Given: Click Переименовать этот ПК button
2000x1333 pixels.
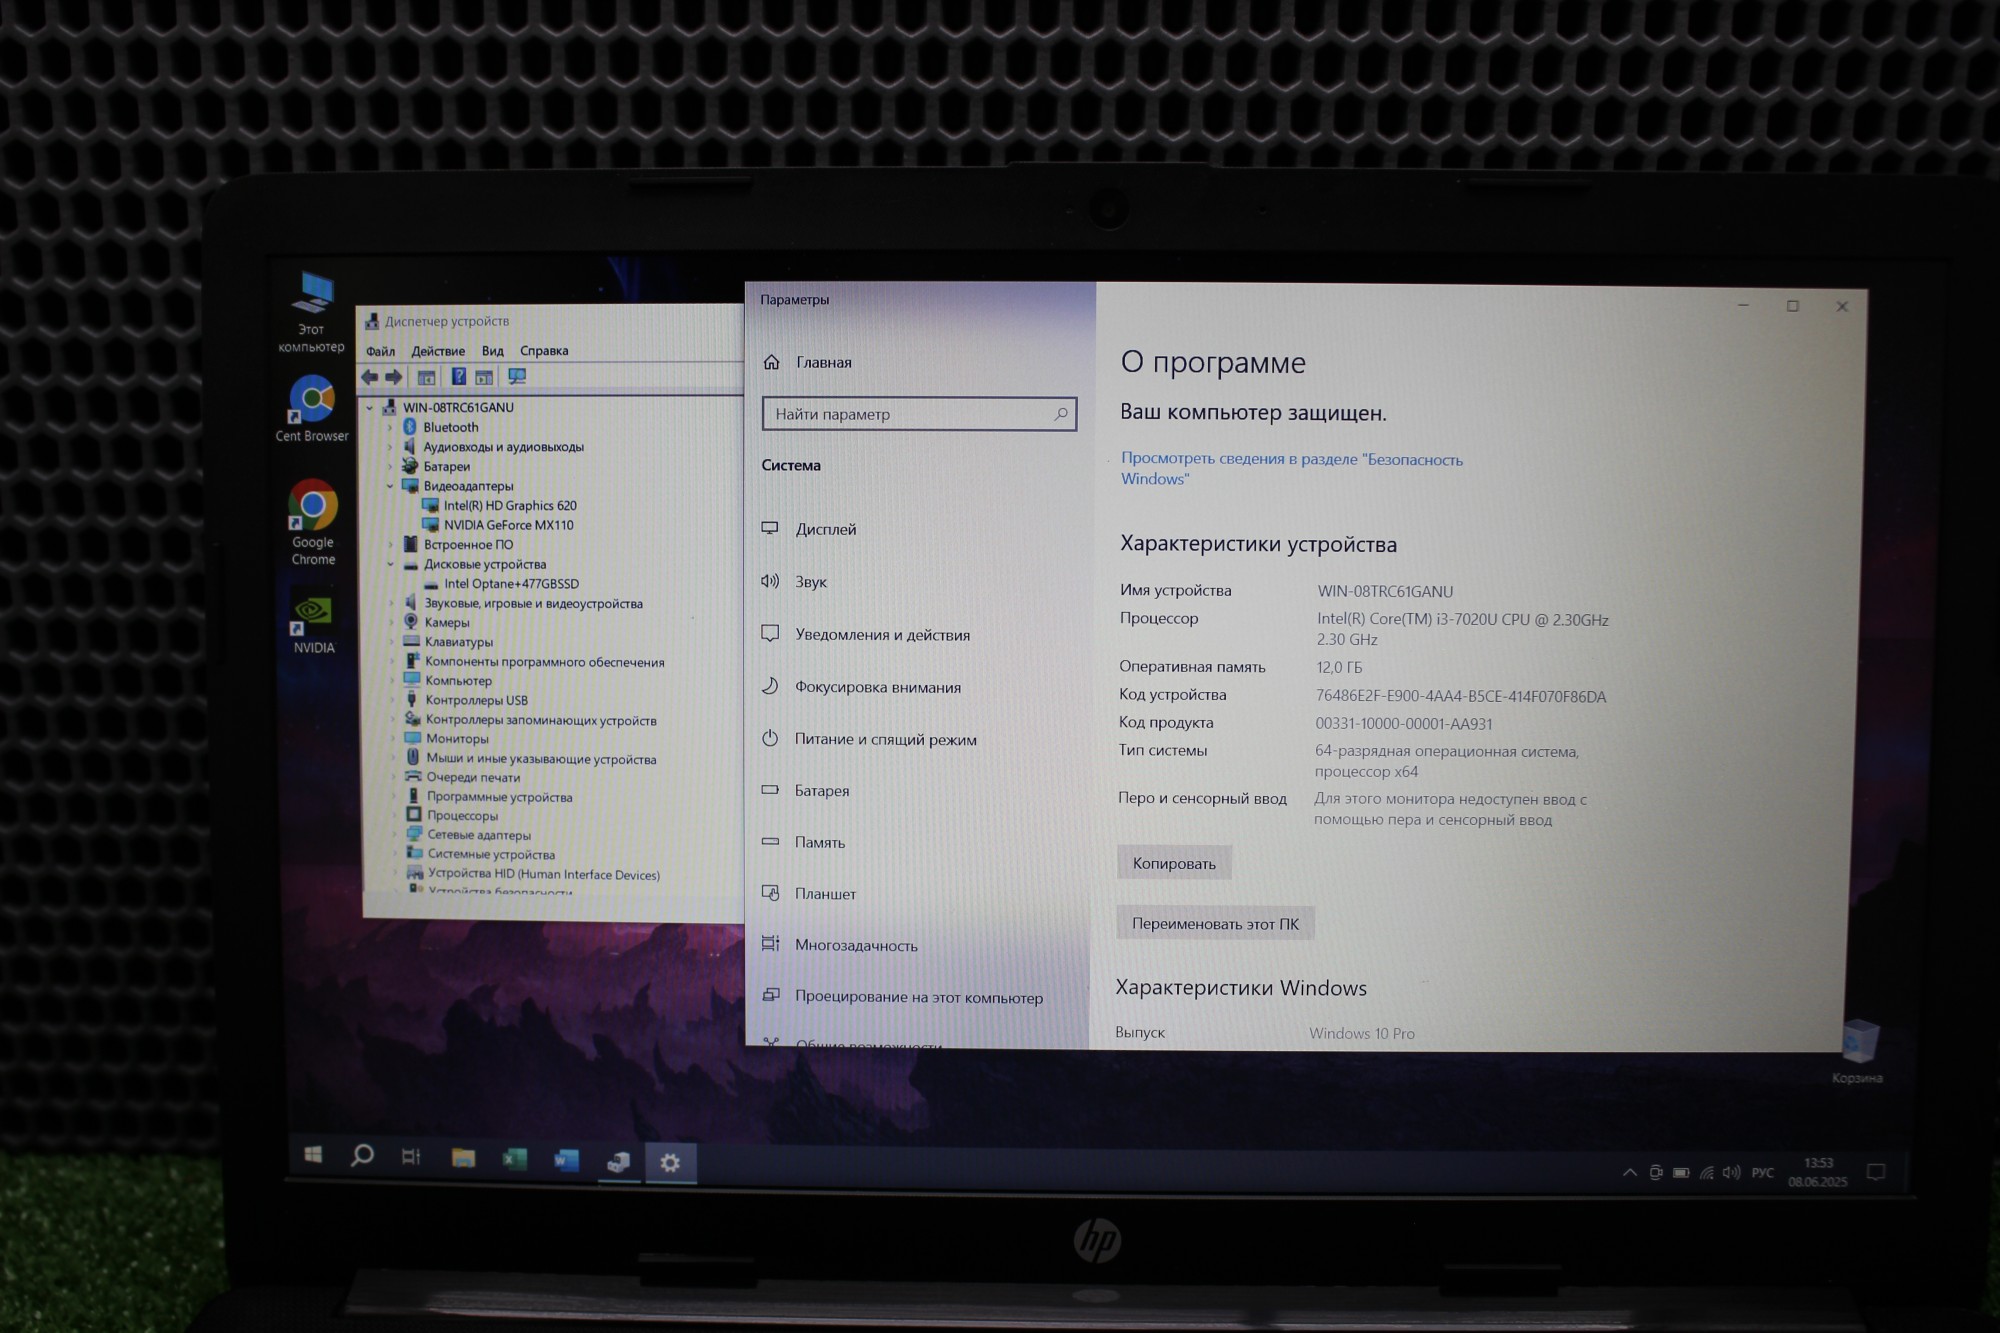Looking at the screenshot, I should 1214,923.
